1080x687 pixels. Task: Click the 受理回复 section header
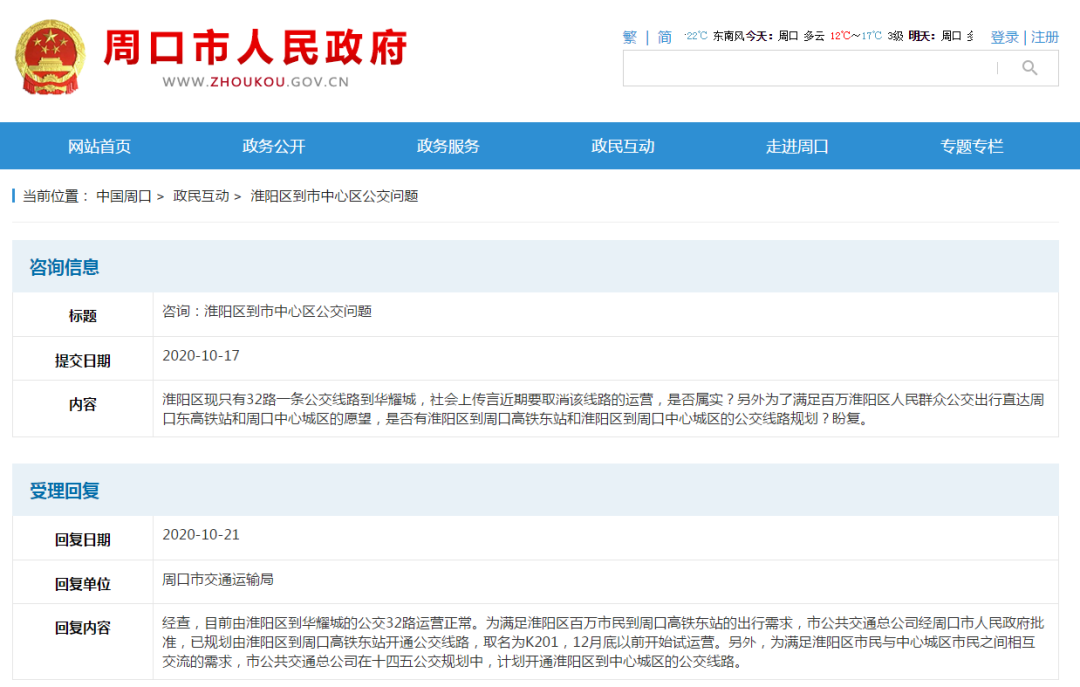(65, 491)
